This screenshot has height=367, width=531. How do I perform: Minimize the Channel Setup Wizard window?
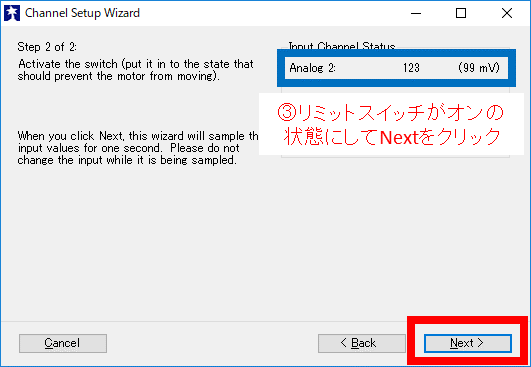pyautogui.click(x=416, y=13)
